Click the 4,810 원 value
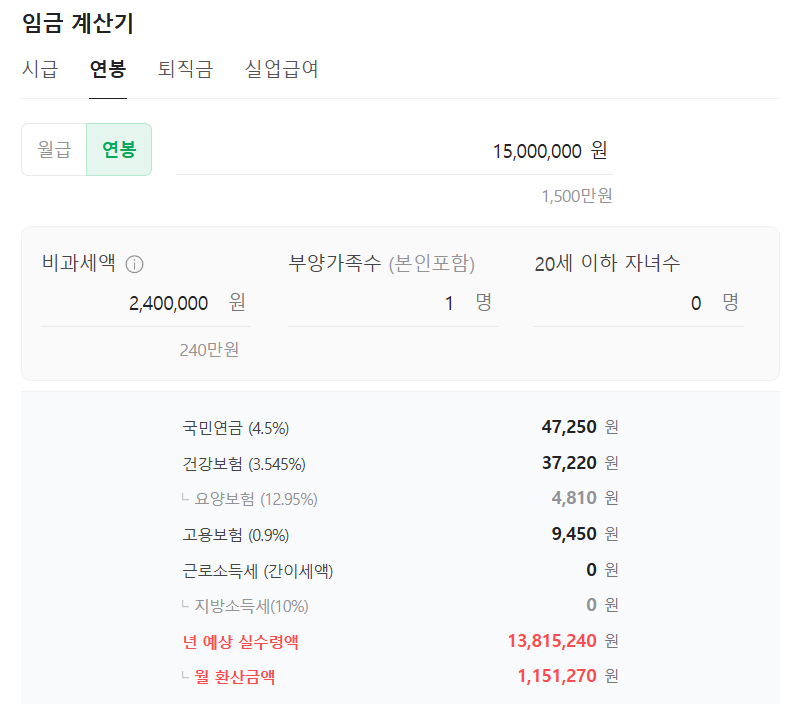The height and width of the screenshot is (704, 797). [x=585, y=498]
